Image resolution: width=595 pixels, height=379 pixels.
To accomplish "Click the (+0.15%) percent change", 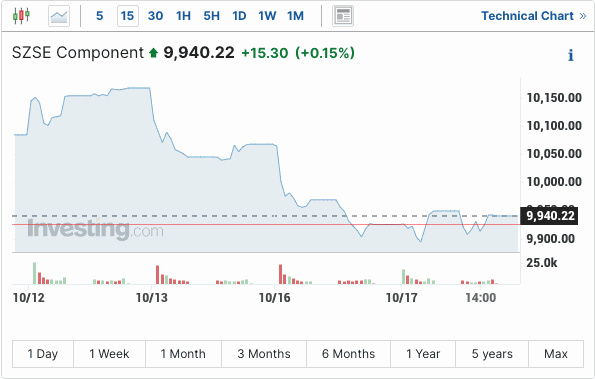I will 325,53.
